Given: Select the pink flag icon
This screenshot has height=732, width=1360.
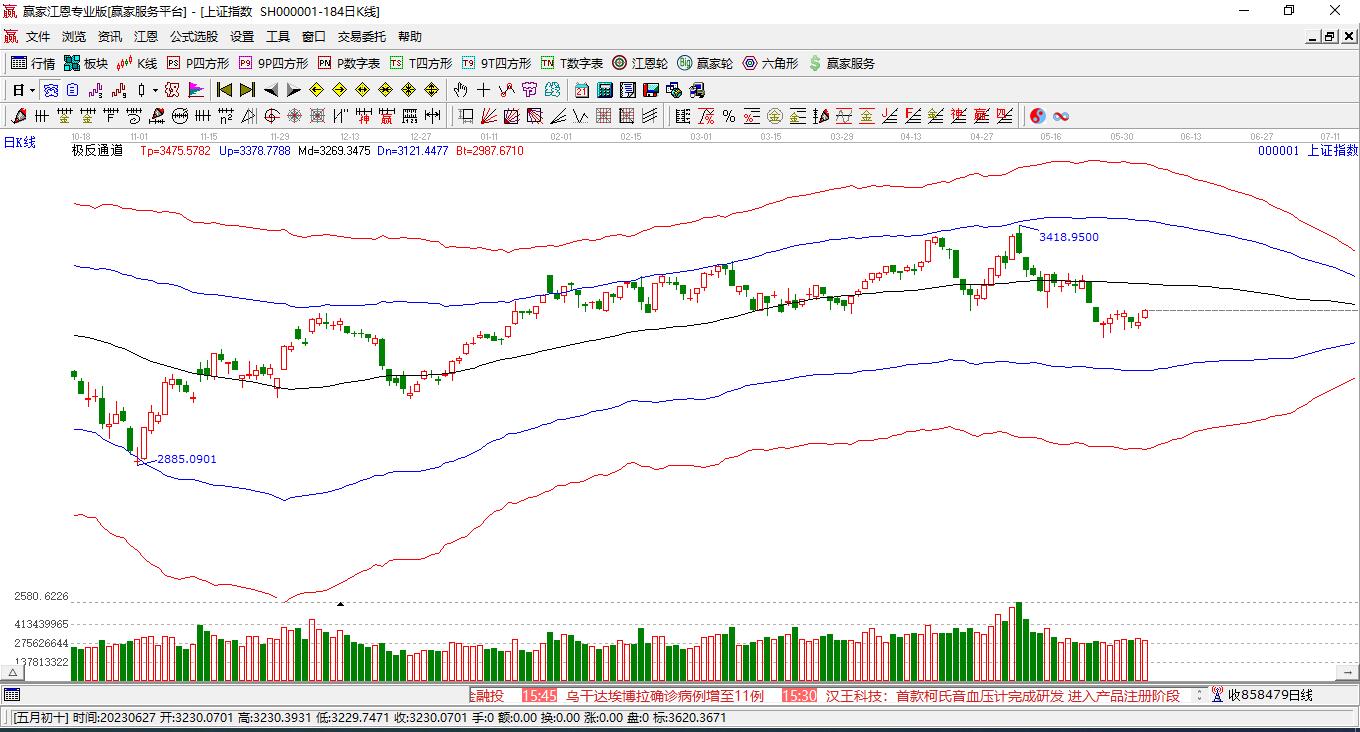Looking at the screenshot, I should [x=194, y=90].
